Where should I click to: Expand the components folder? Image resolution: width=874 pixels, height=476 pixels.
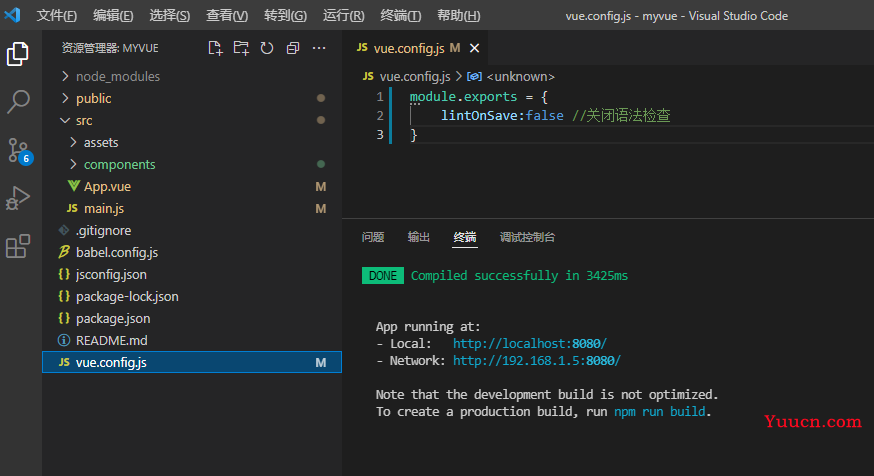tap(73, 164)
